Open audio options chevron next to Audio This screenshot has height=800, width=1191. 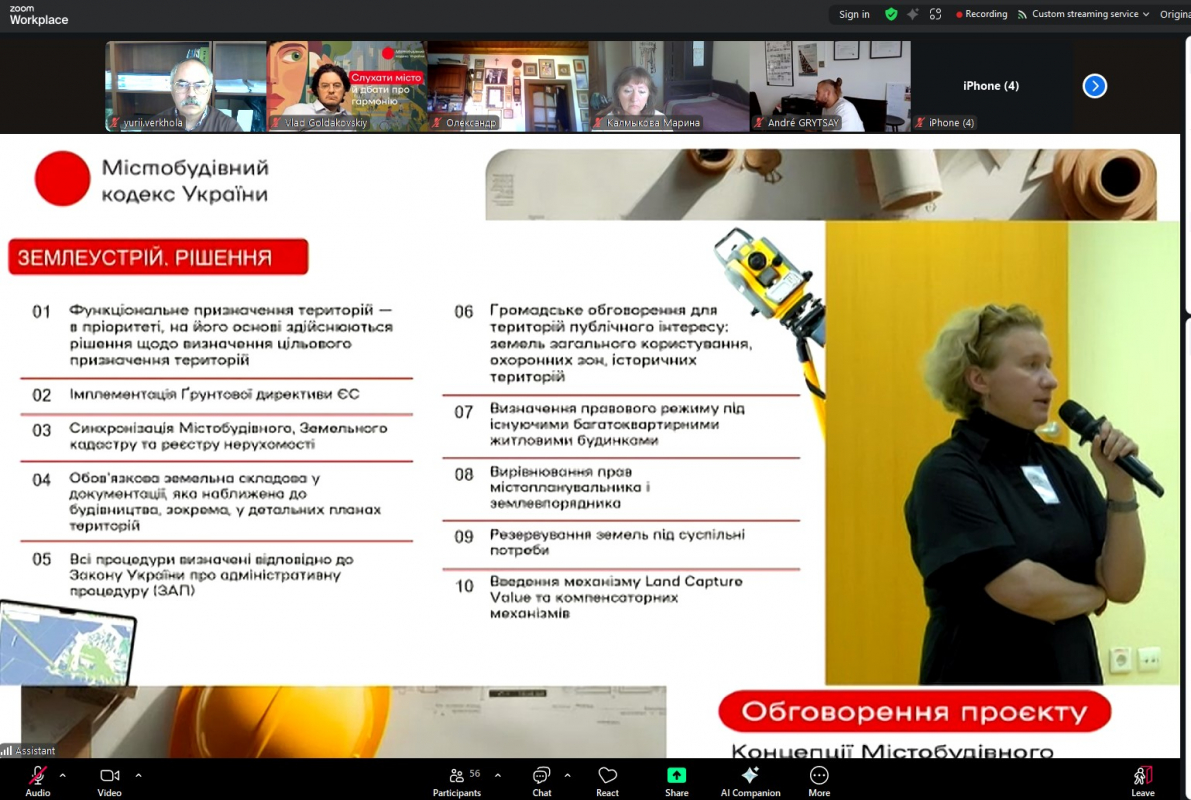click(x=62, y=774)
